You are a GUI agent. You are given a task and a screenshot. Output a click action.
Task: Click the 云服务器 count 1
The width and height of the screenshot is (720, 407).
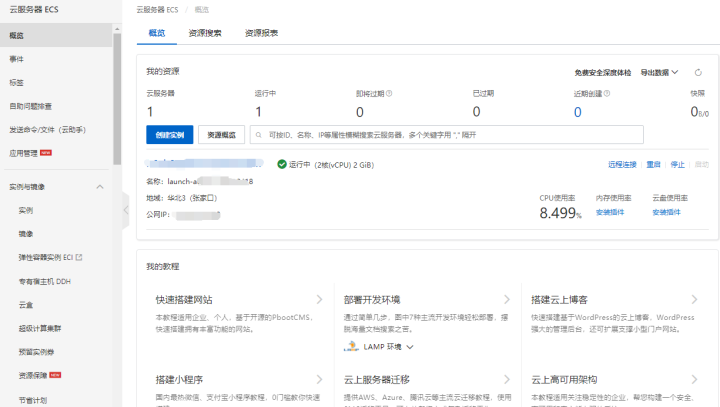150,112
